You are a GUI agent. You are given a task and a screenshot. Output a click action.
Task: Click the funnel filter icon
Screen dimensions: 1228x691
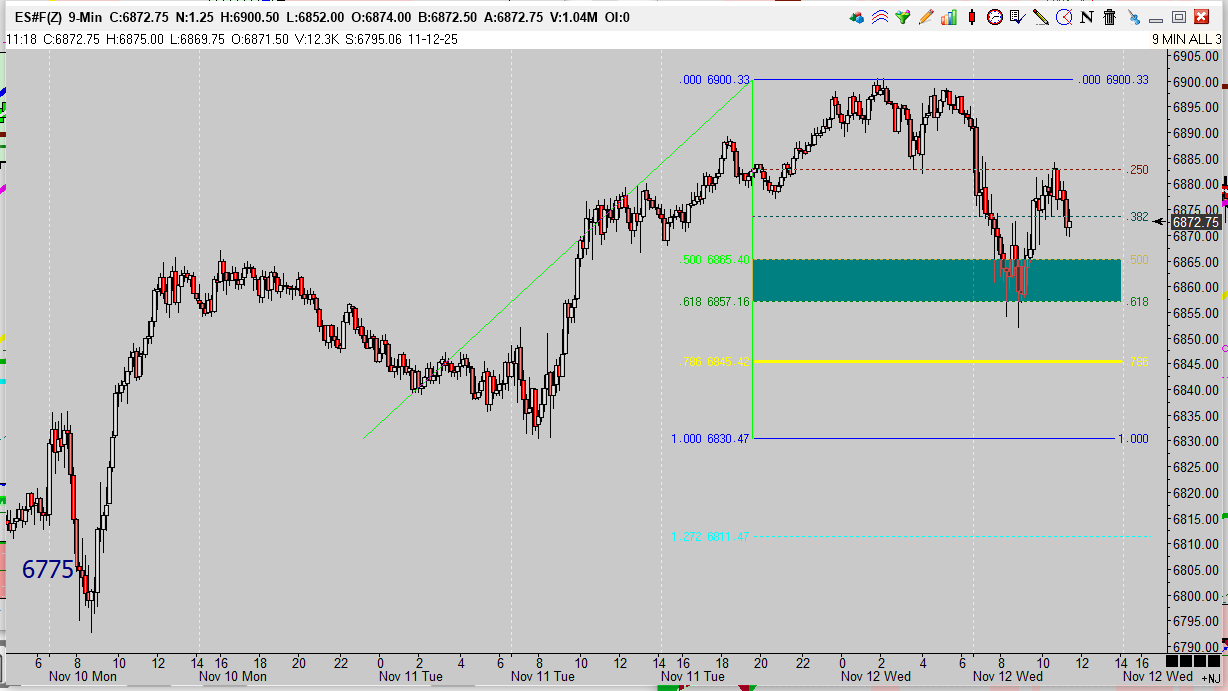click(x=903, y=17)
